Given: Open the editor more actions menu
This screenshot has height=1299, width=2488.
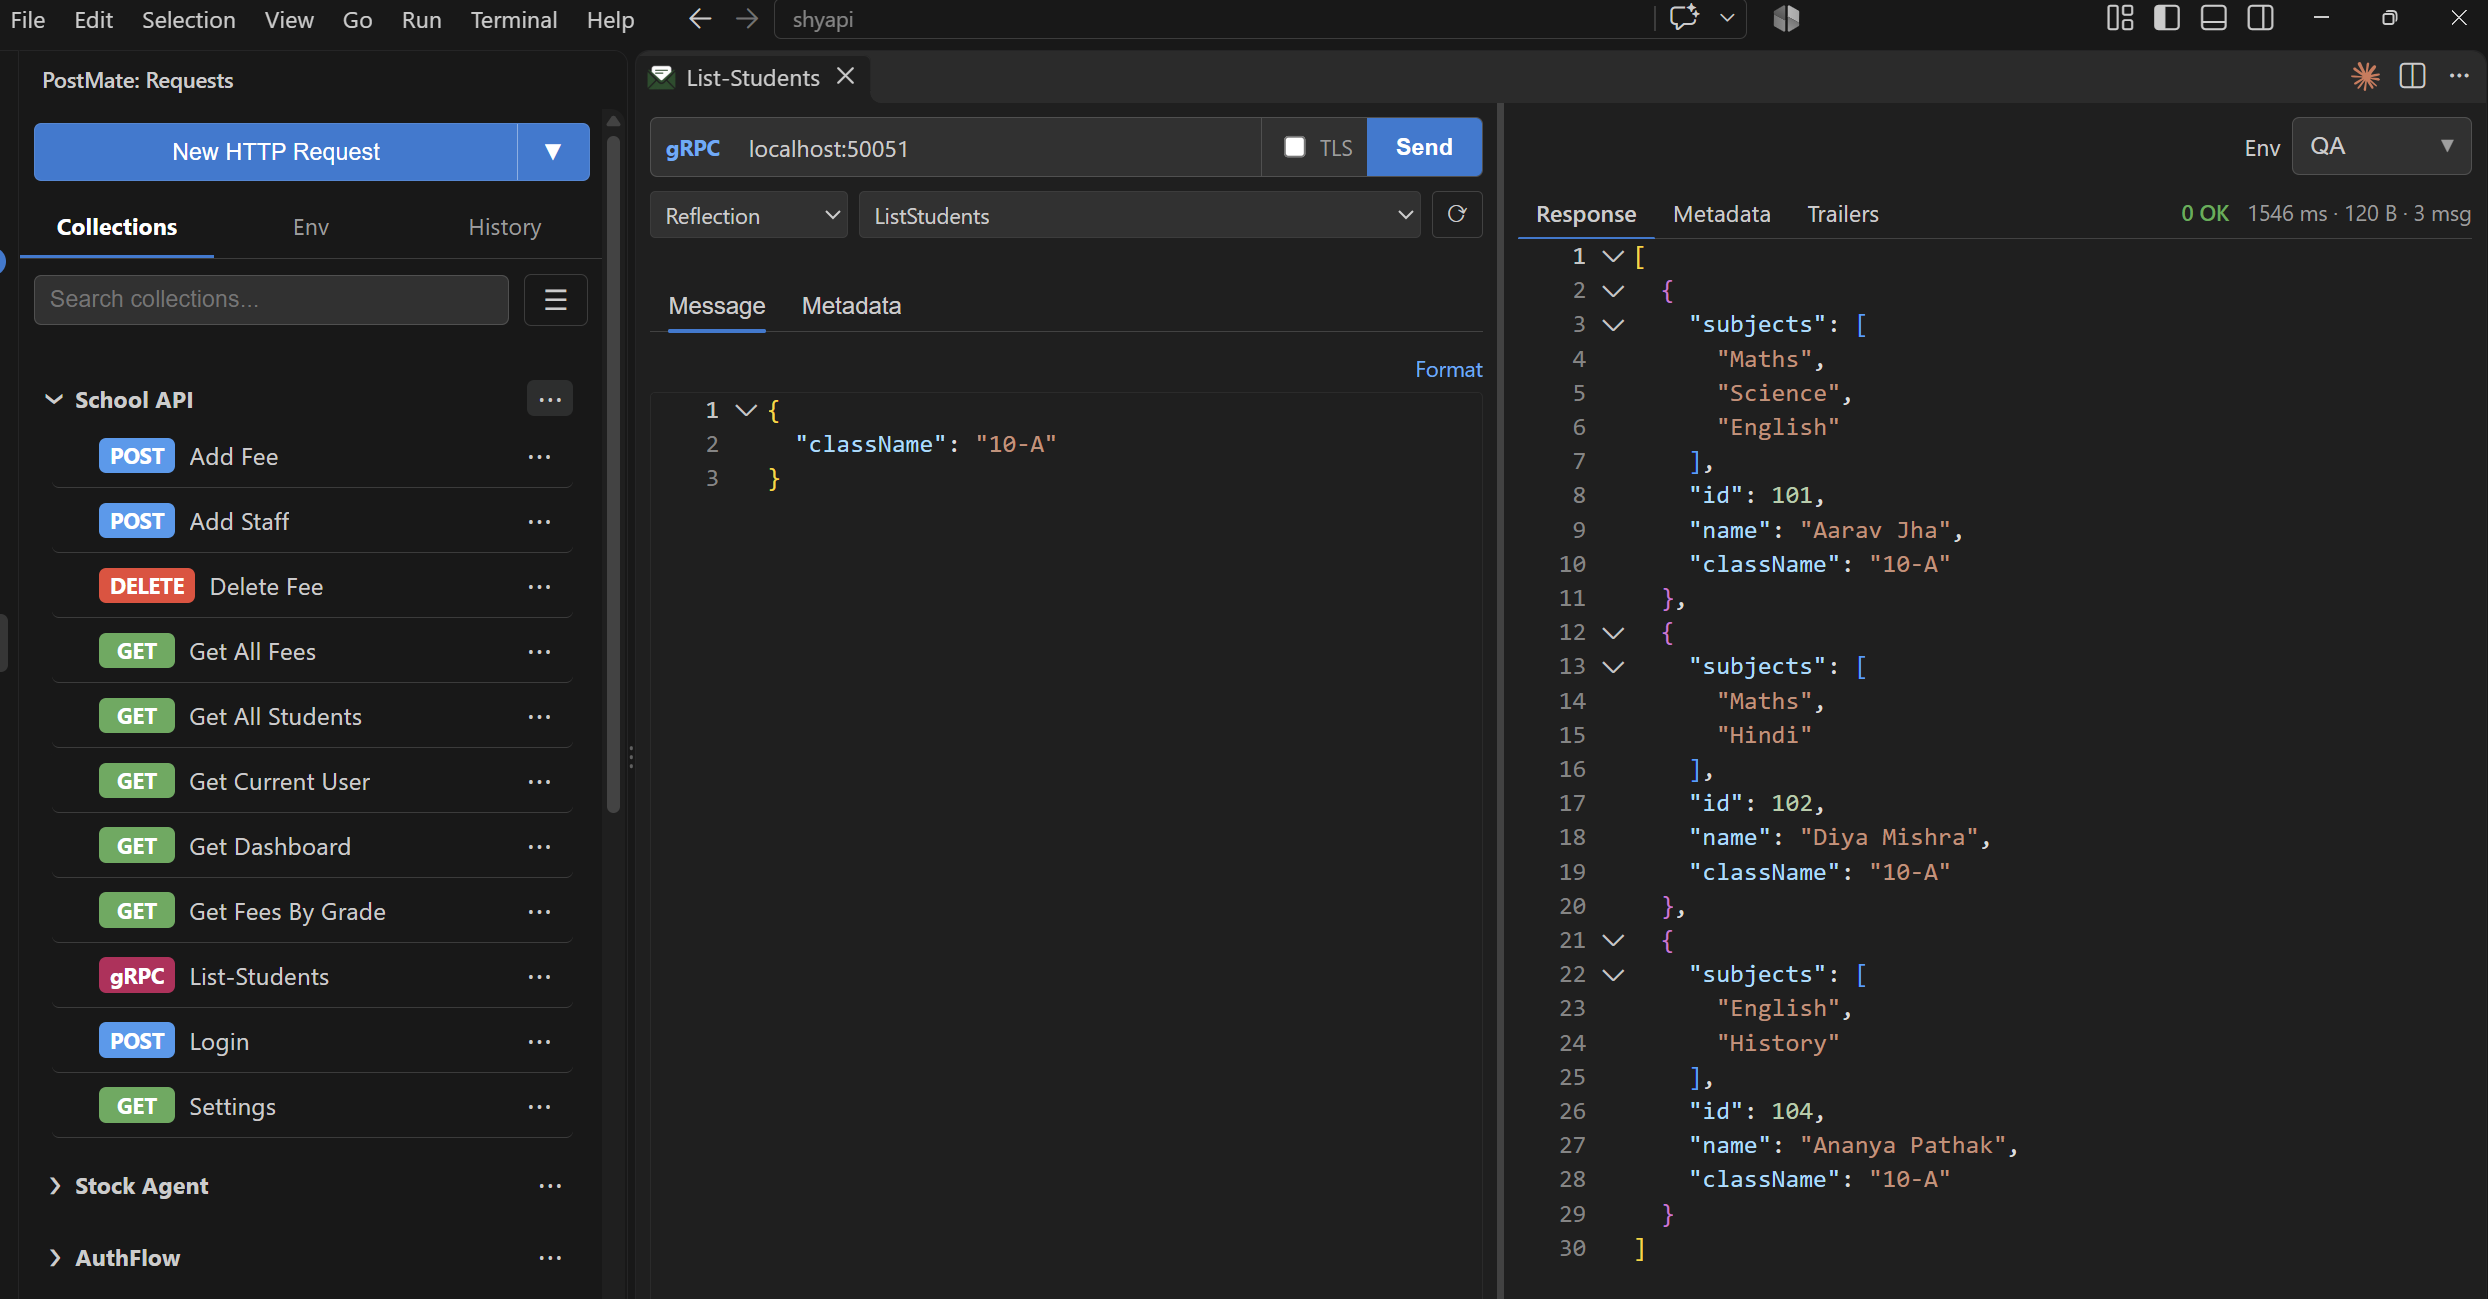Looking at the screenshot, I should [x=2459, y=77].
